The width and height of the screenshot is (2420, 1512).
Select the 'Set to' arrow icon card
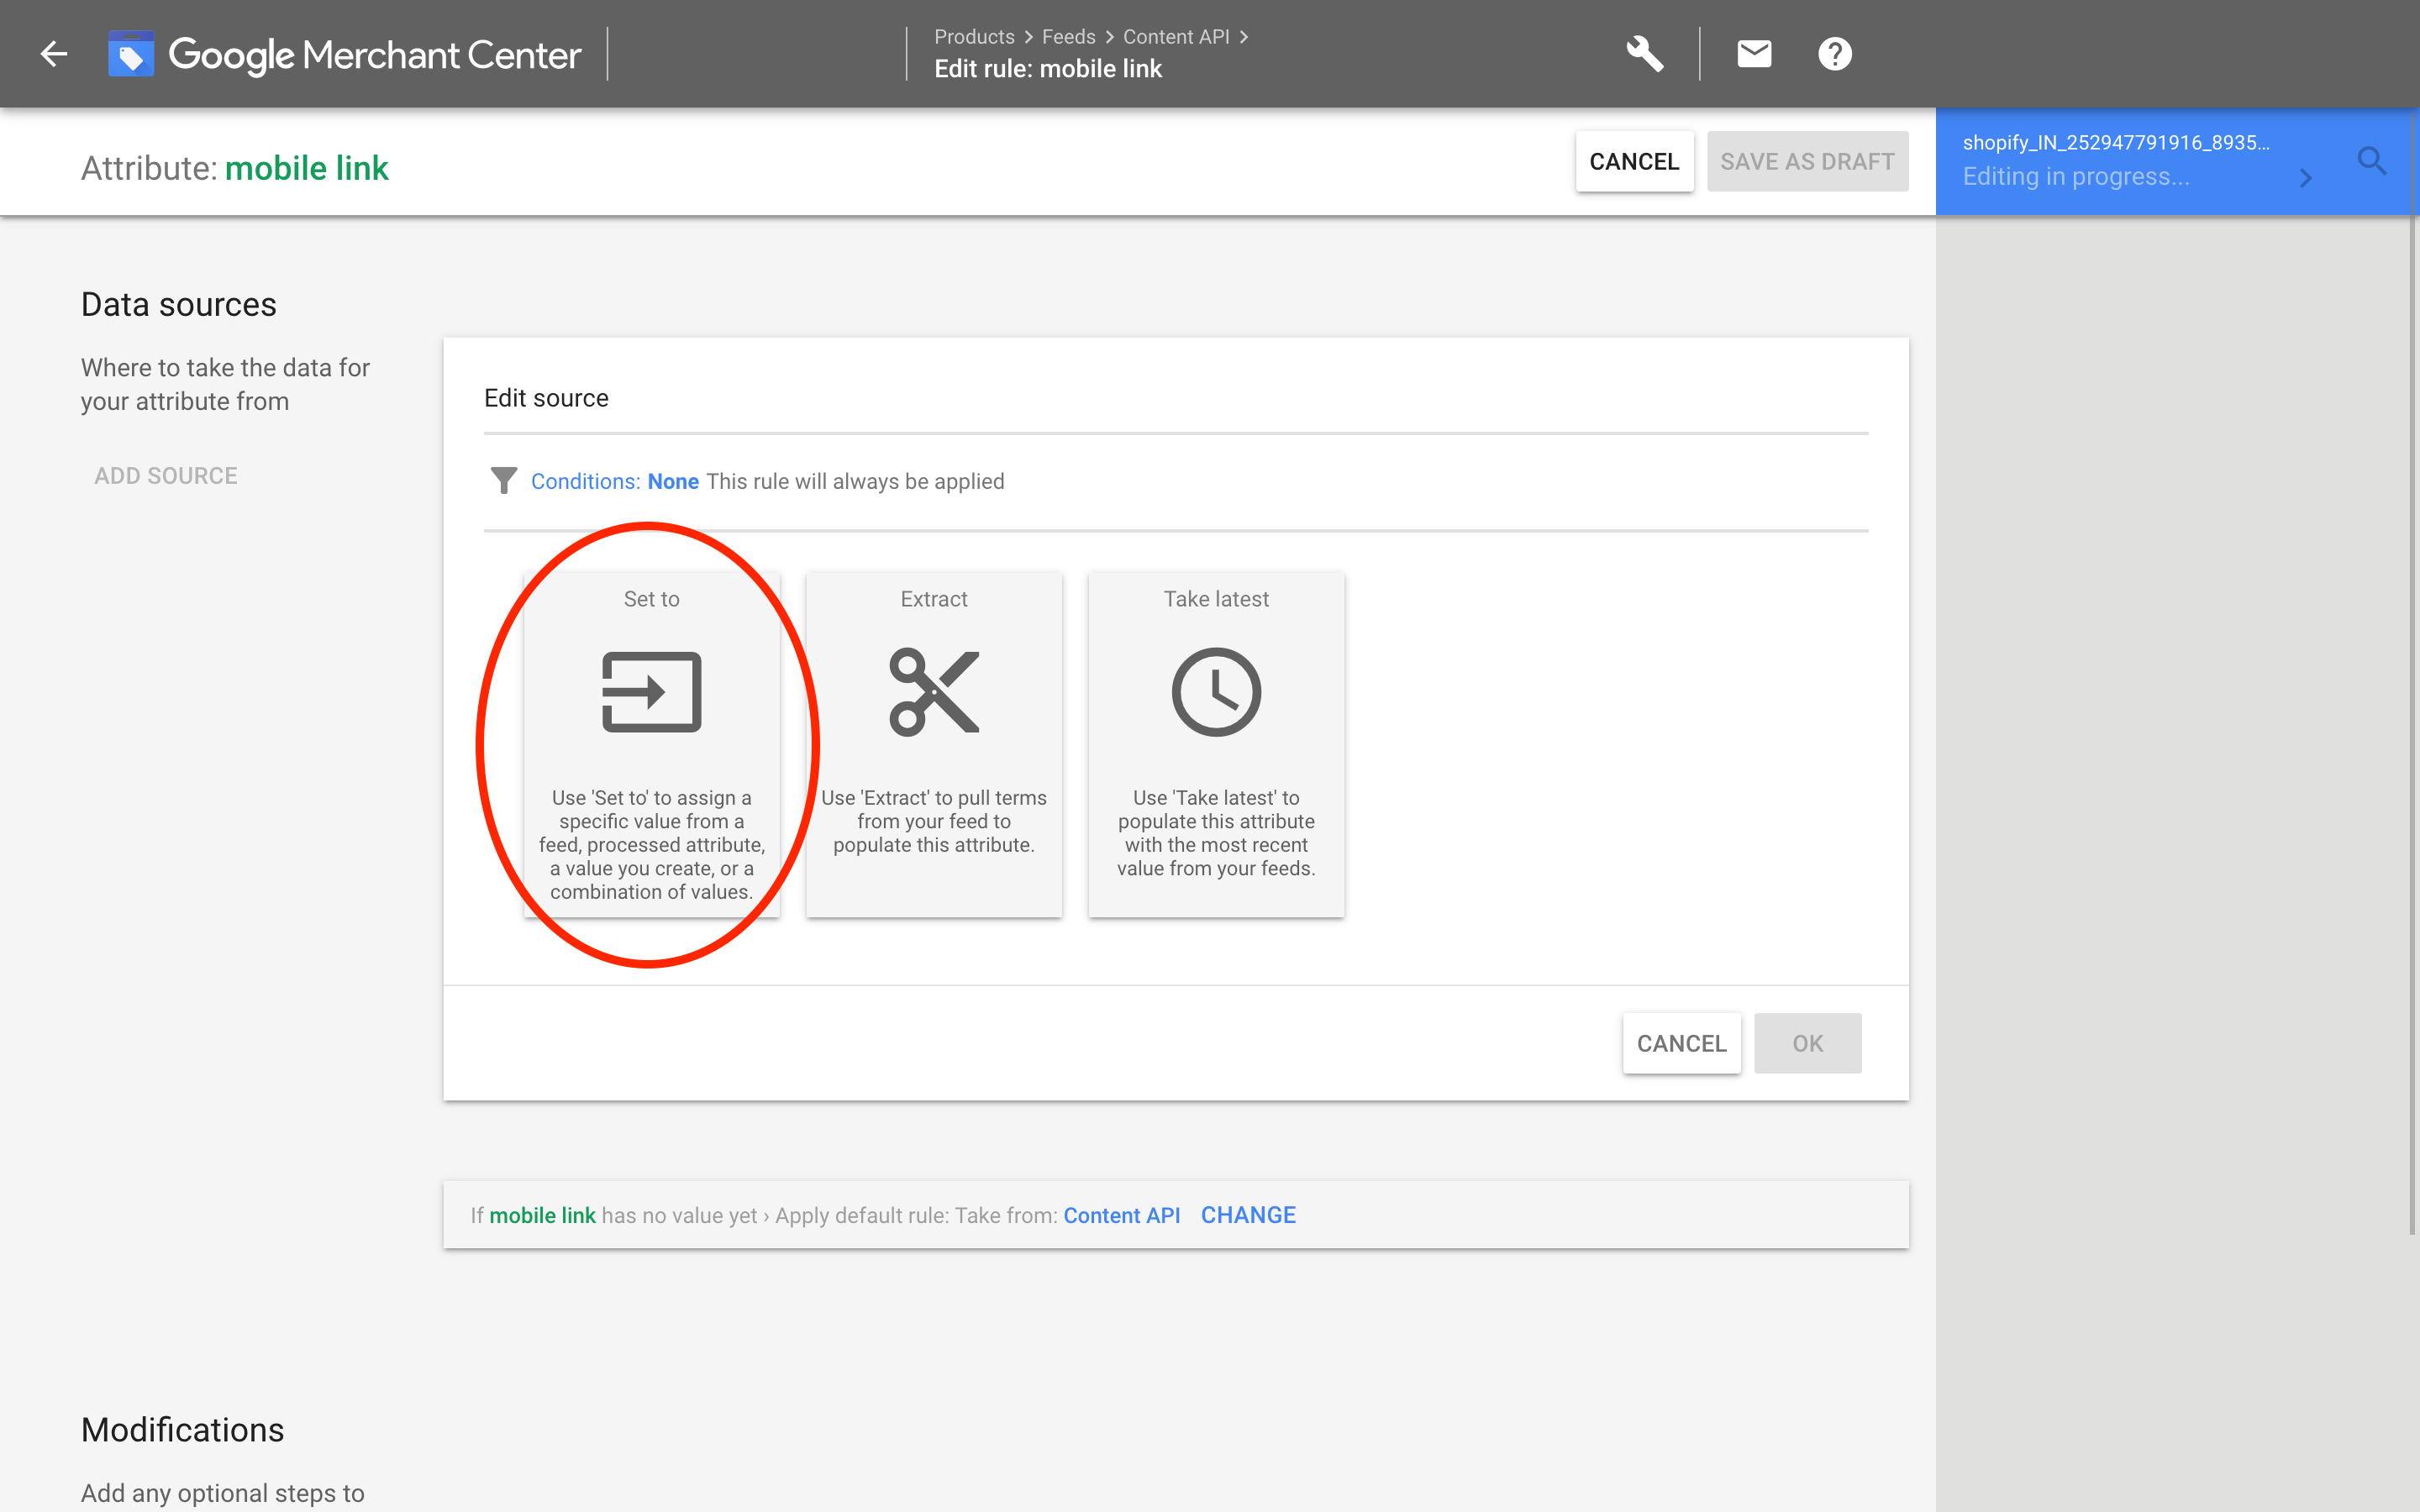[651, 692]
